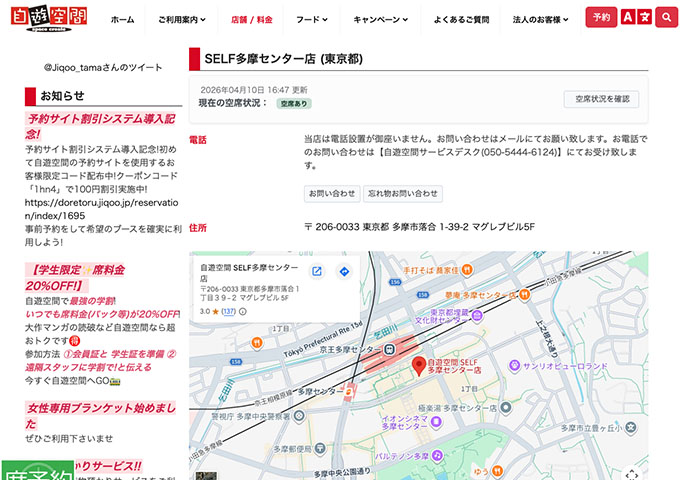Click the map satellite thumbnail at bottom-left

[206, 476]
